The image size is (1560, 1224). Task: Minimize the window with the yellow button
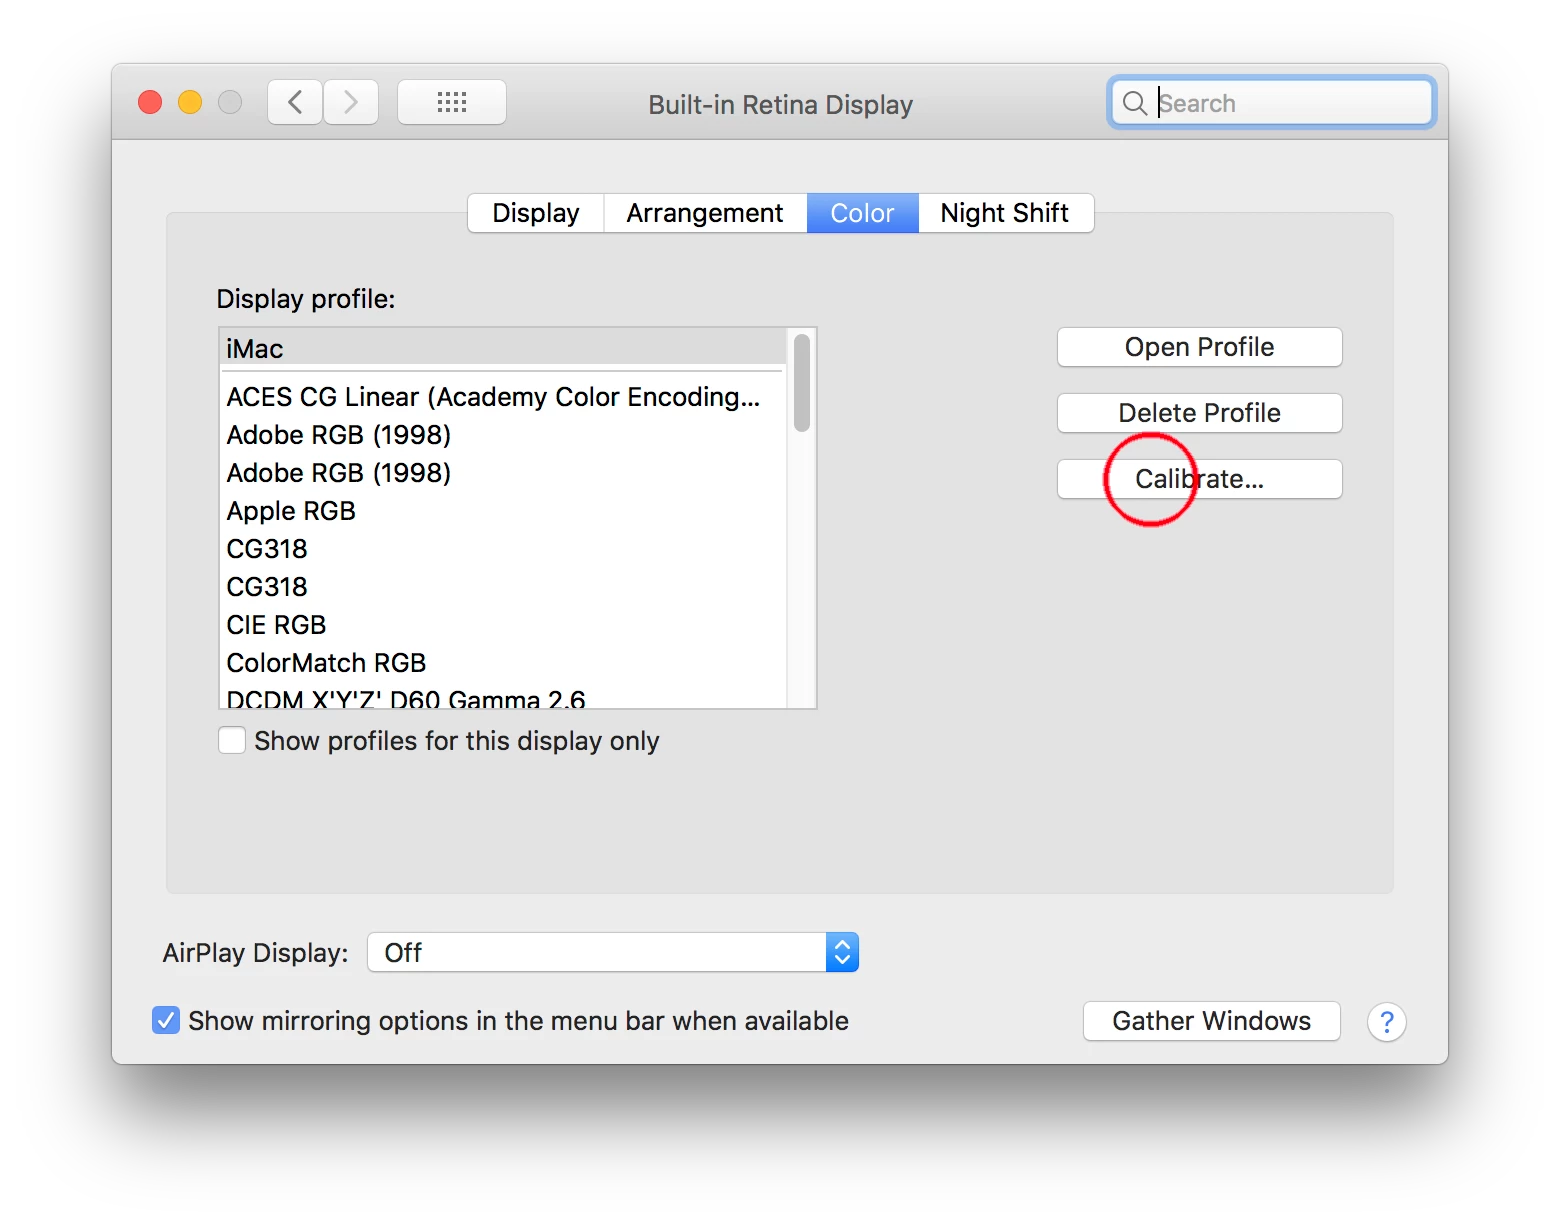click(190, 102)
